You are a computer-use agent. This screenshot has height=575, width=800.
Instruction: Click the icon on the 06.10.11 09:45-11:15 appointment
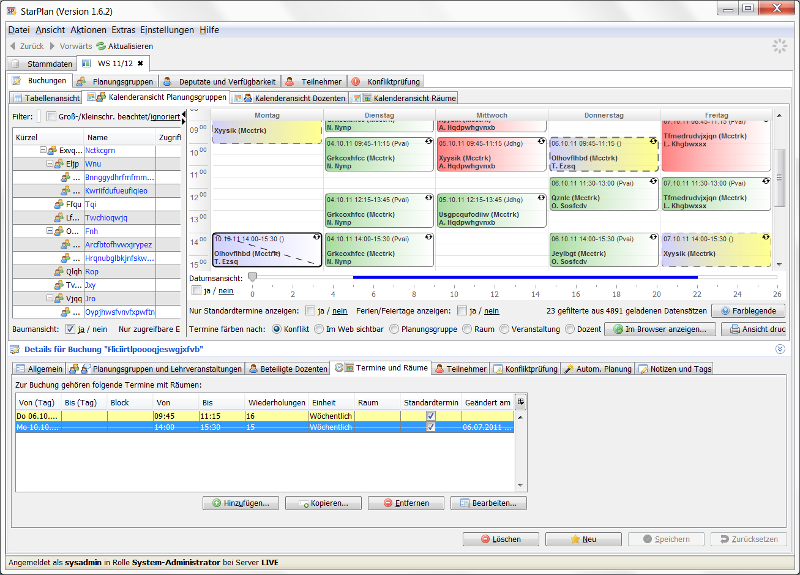tap(654, 142)
